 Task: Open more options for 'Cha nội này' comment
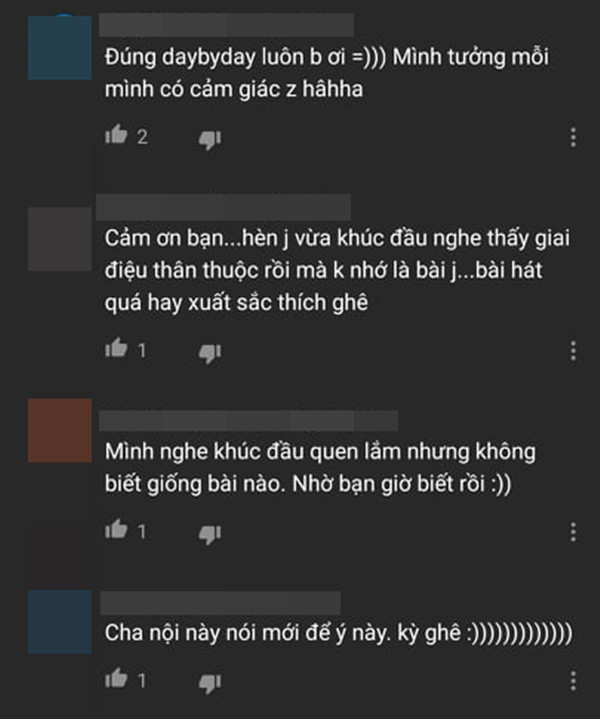click(573, 681)
